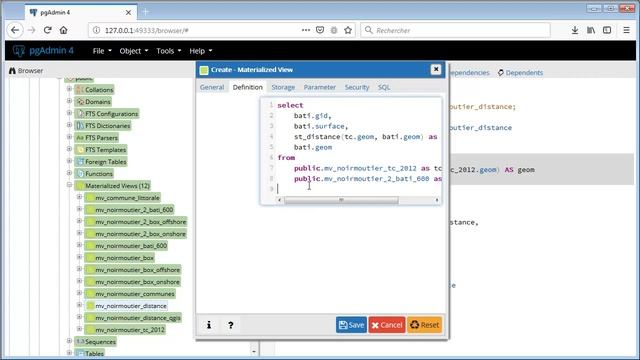Click the mv_noirmoutier_distance view icon

[90, 306]
